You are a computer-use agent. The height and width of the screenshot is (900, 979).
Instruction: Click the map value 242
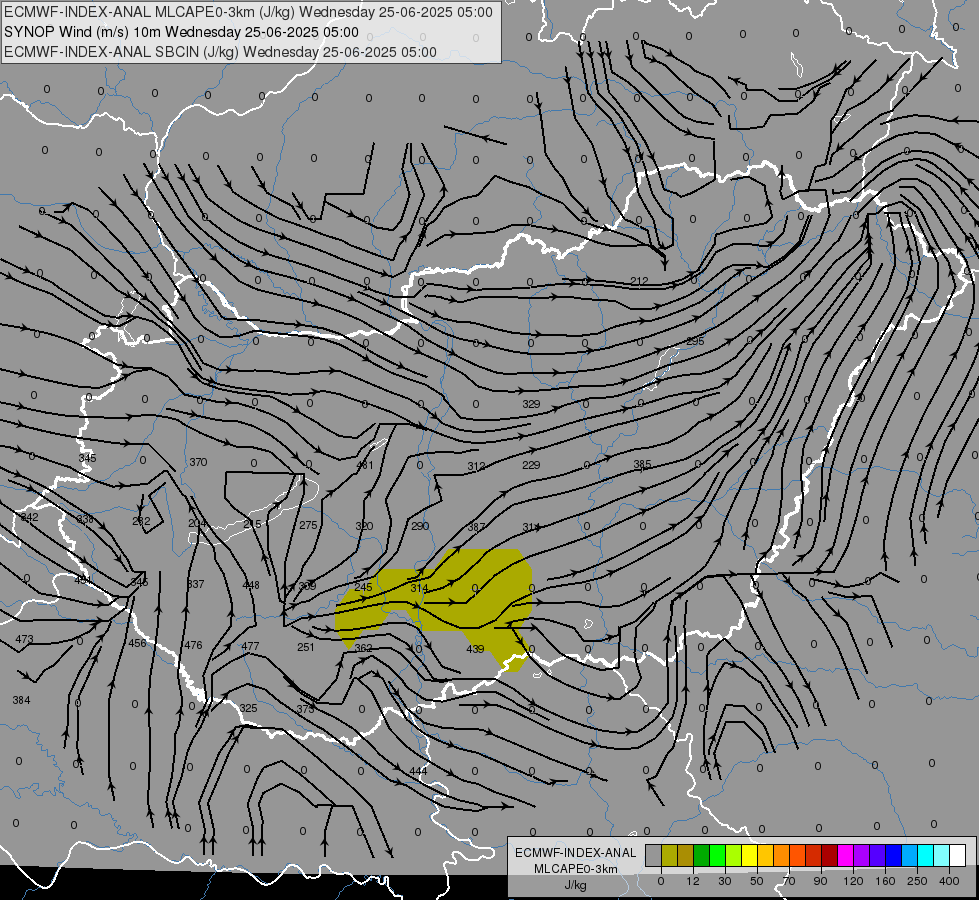pos(29,517)
